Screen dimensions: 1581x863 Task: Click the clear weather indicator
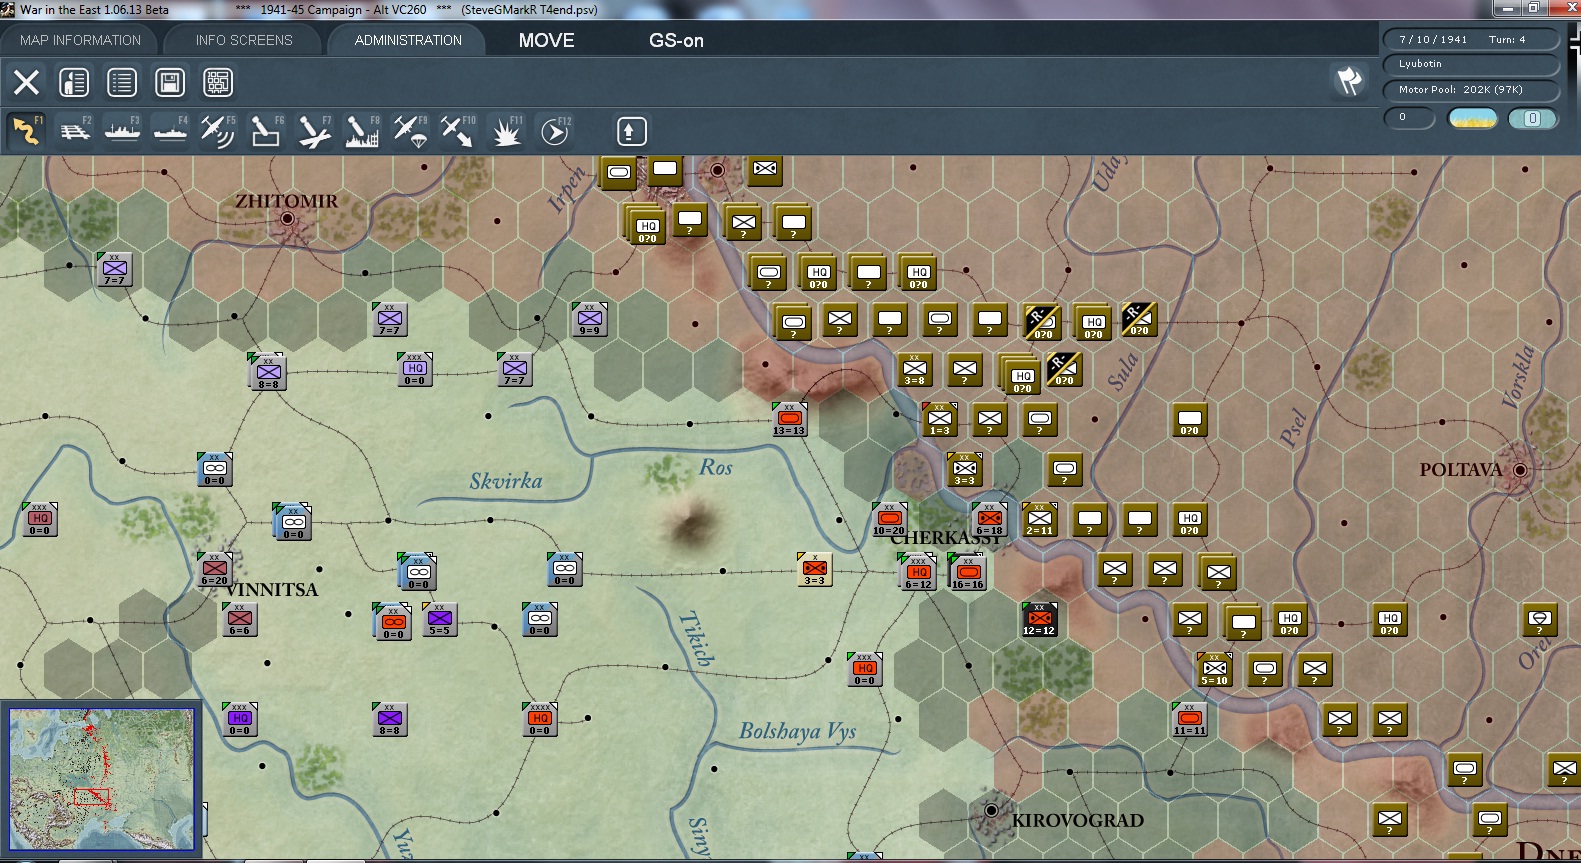click(1473, 118)
